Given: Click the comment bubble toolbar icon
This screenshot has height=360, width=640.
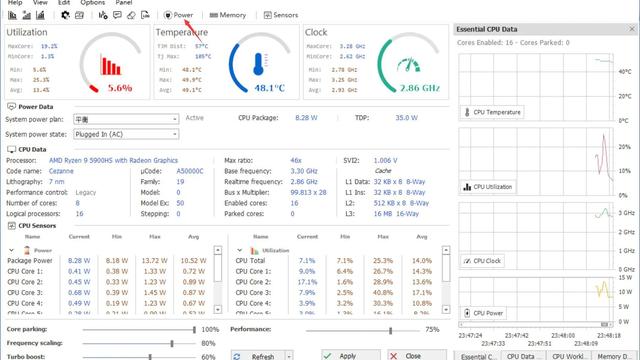Looking at the screenshot, I should coord(117,15).
